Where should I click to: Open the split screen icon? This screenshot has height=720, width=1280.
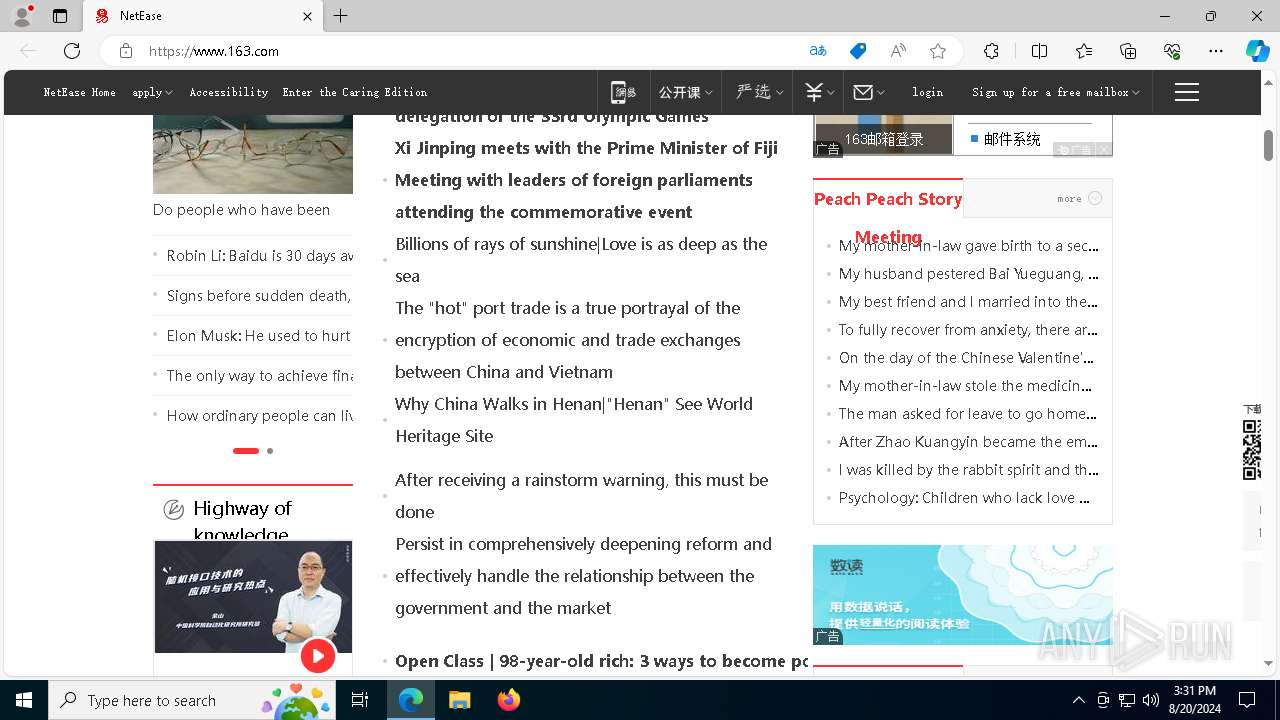[1039, 51]
